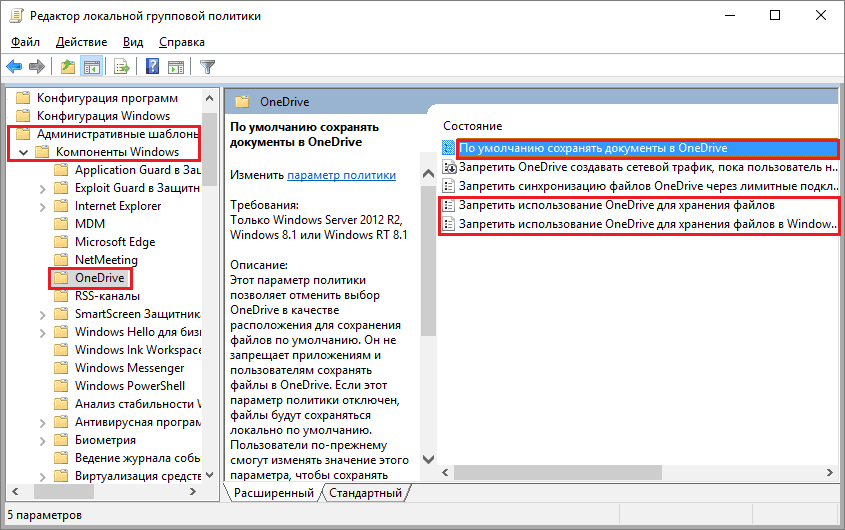Click the policy icon of 'По умолчанию сохранять документы'

point(448,148)
